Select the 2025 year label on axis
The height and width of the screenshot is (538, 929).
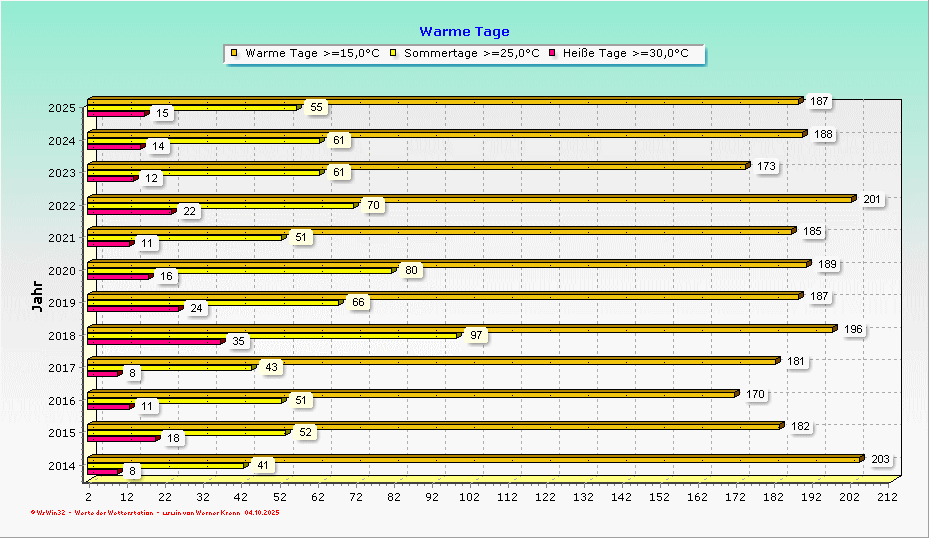[61, 108]
